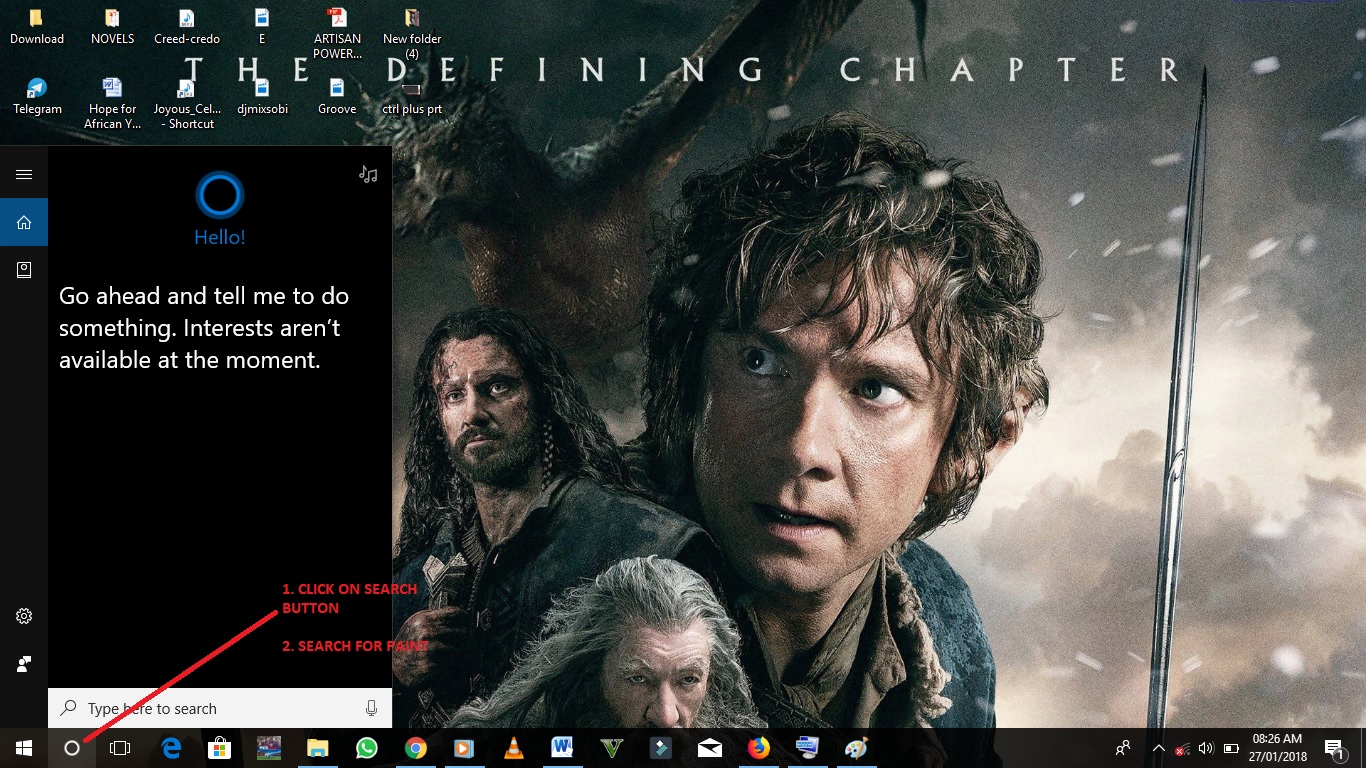
Task: Select the Joyous_Cel Shortcut icon
Action: [x=187, y=103]
